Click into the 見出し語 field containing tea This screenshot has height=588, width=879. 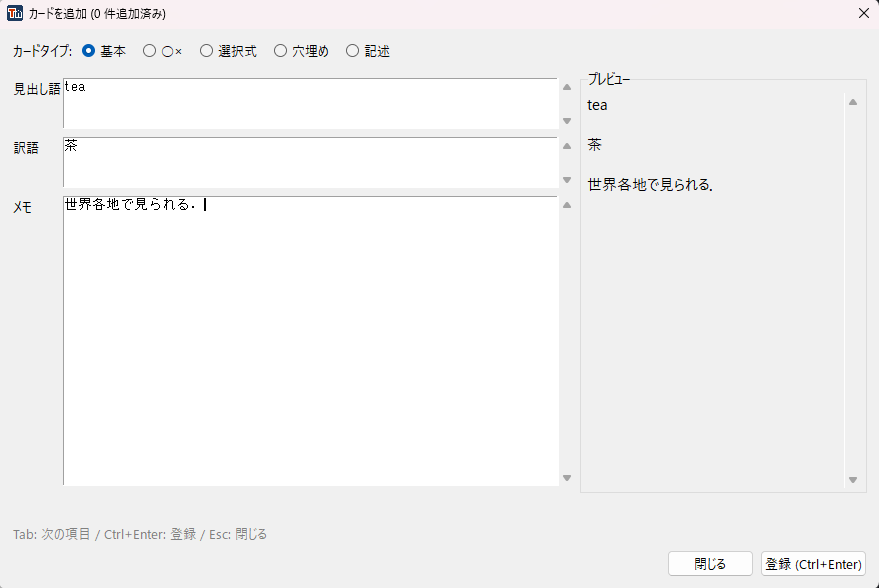tap(311, 104)
